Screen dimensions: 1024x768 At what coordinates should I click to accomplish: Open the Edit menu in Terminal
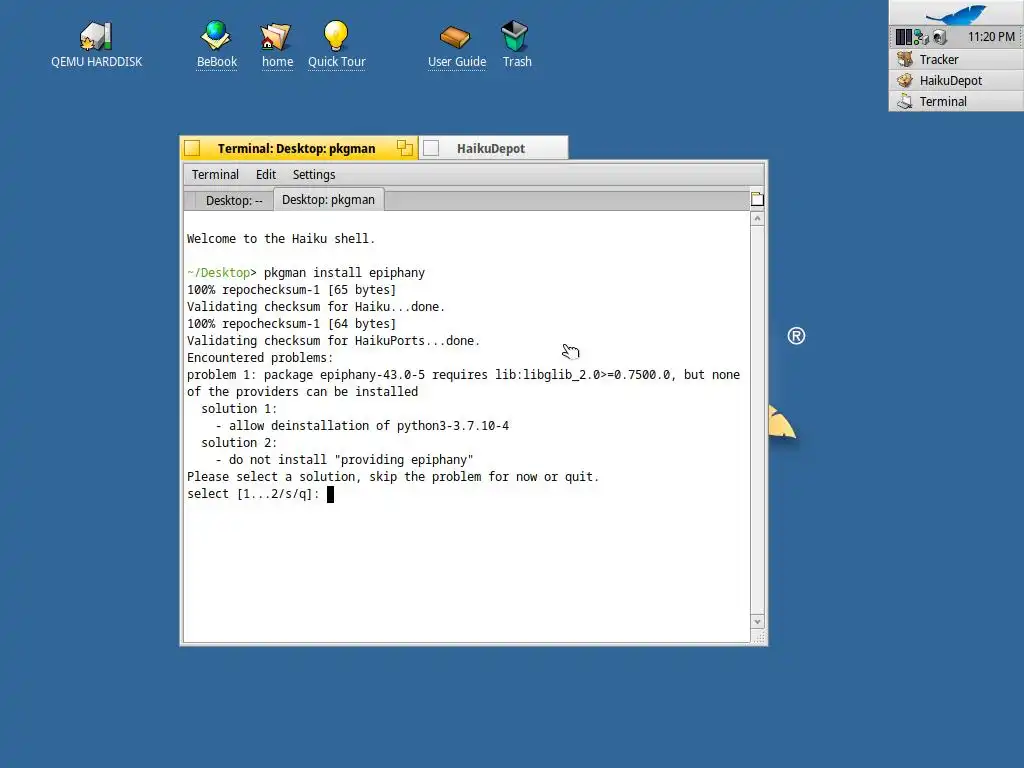(x=266, y=174)
